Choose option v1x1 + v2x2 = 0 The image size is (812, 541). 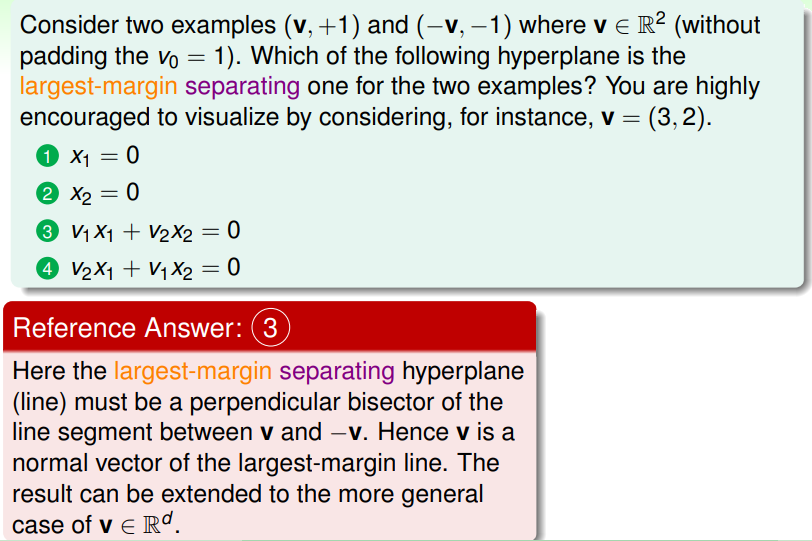click(x=155, y=231)
